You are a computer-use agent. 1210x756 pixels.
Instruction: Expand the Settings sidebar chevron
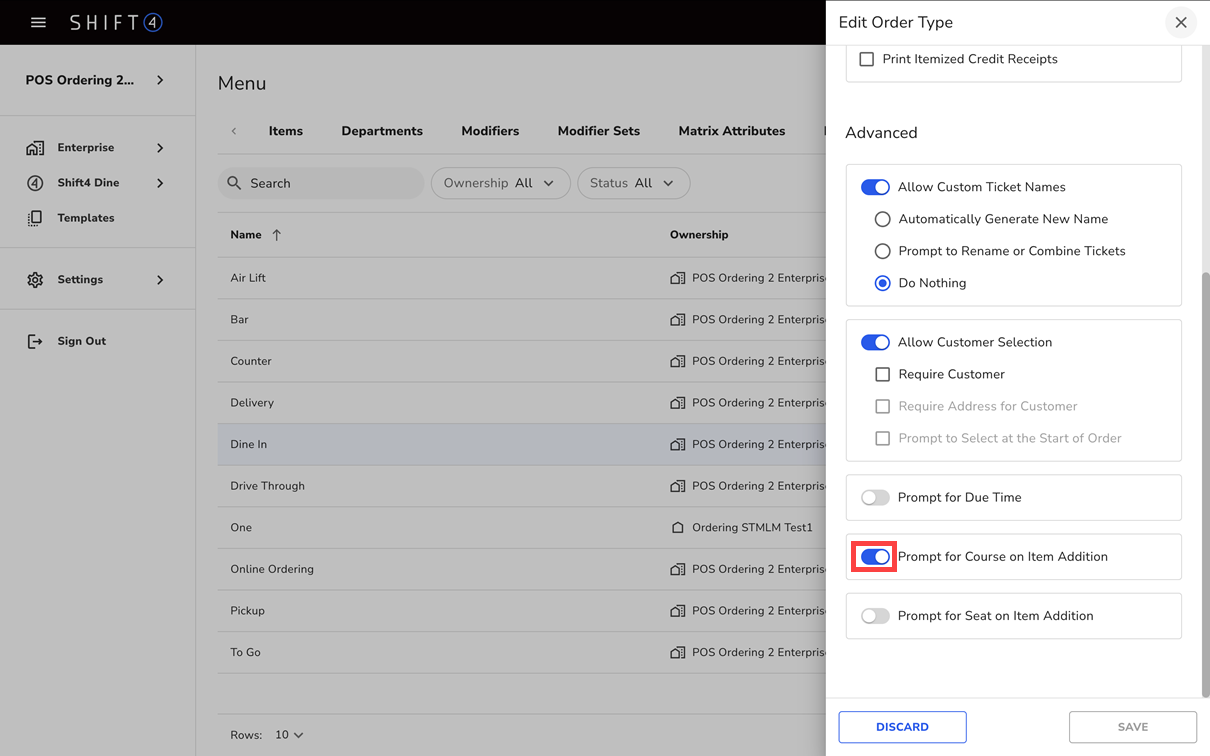click(160, 280)
